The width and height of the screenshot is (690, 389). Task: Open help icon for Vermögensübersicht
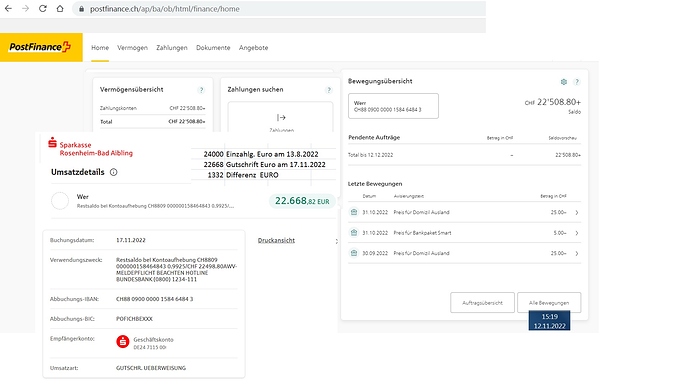pyautogui.click(x=201, y=90)
